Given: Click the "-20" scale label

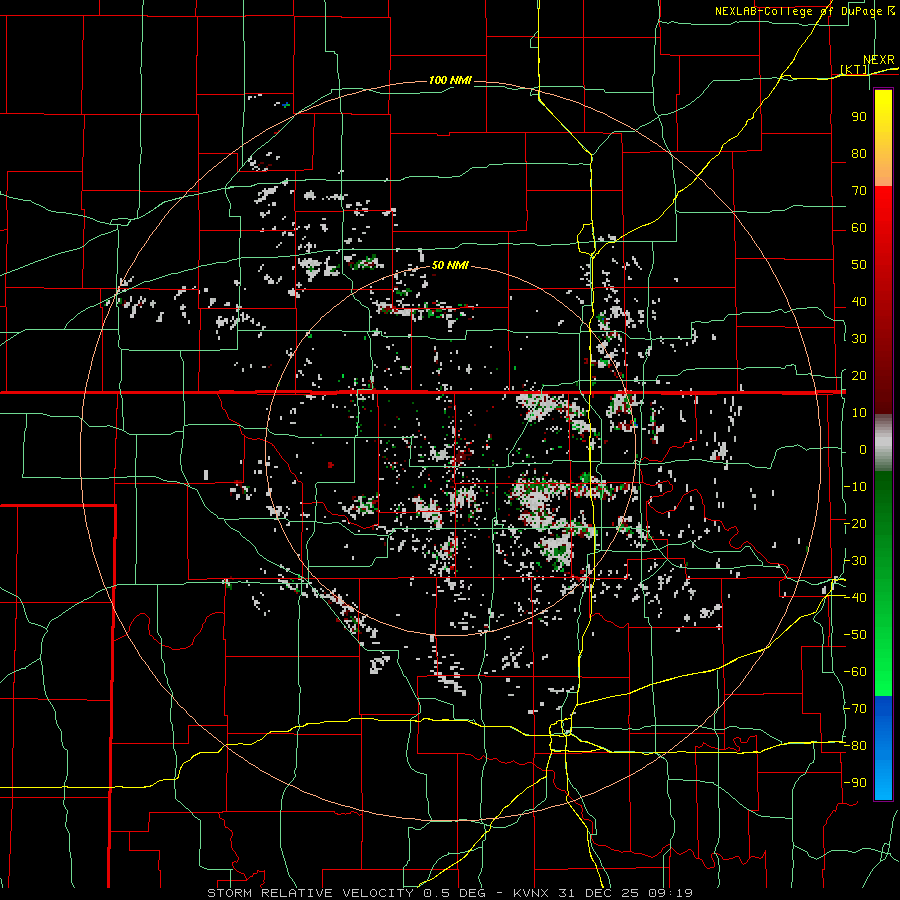Looking at the screenshot, I should pyautogui.click(x=855, y=523).
